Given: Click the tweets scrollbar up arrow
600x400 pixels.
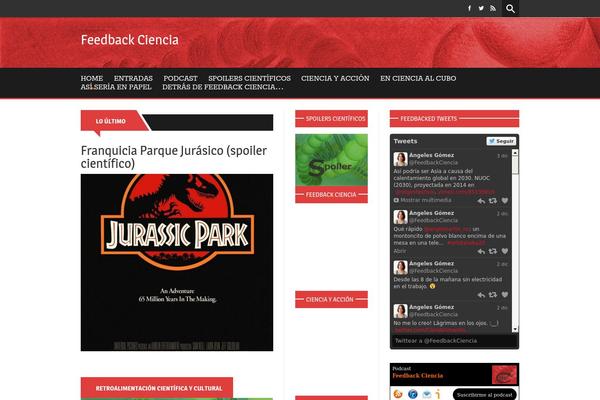Looking at the screenshot, I should click(515, 153).
